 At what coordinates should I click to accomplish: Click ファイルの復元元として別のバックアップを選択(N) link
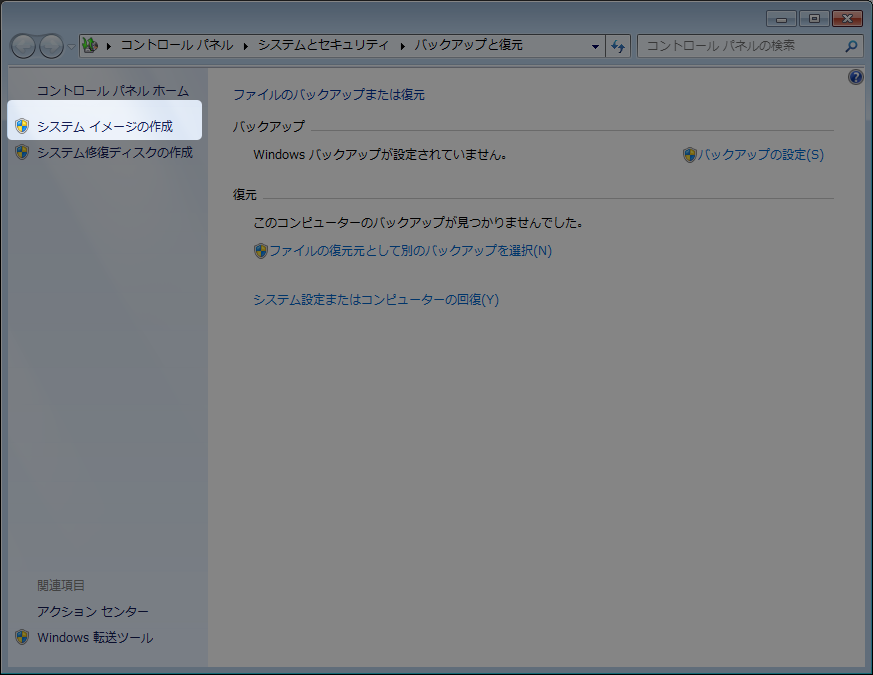click(x=410, y=251)
